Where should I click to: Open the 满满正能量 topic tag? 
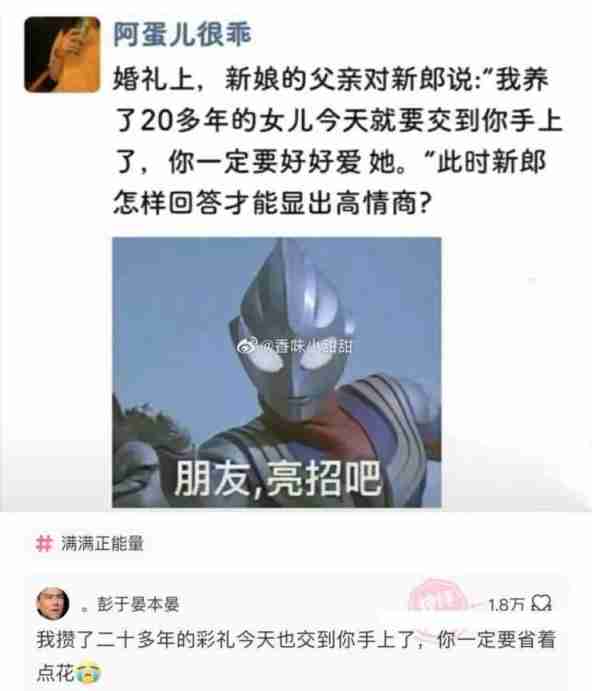coord(102,543)
